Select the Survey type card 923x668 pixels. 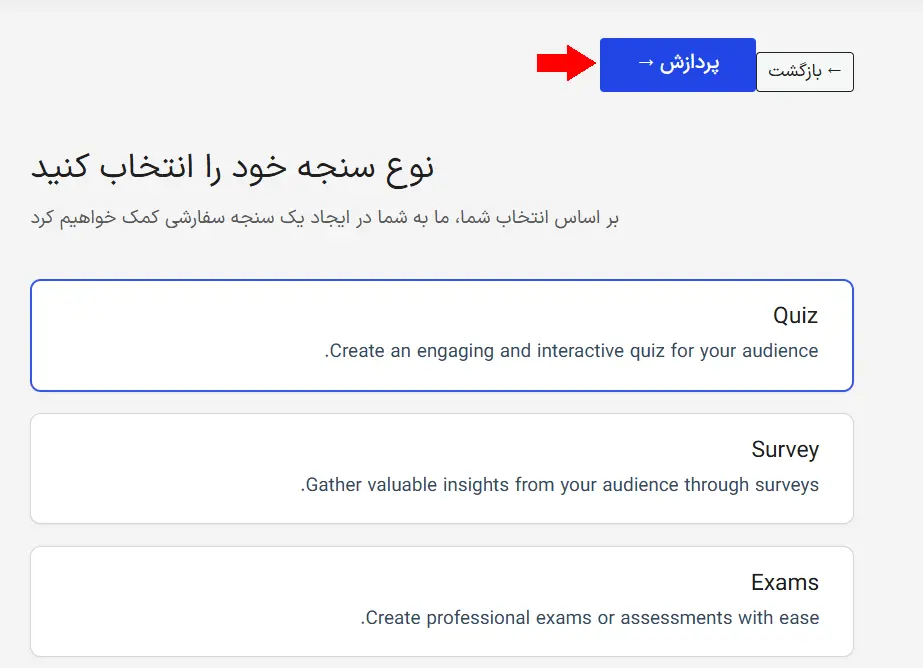442,468
